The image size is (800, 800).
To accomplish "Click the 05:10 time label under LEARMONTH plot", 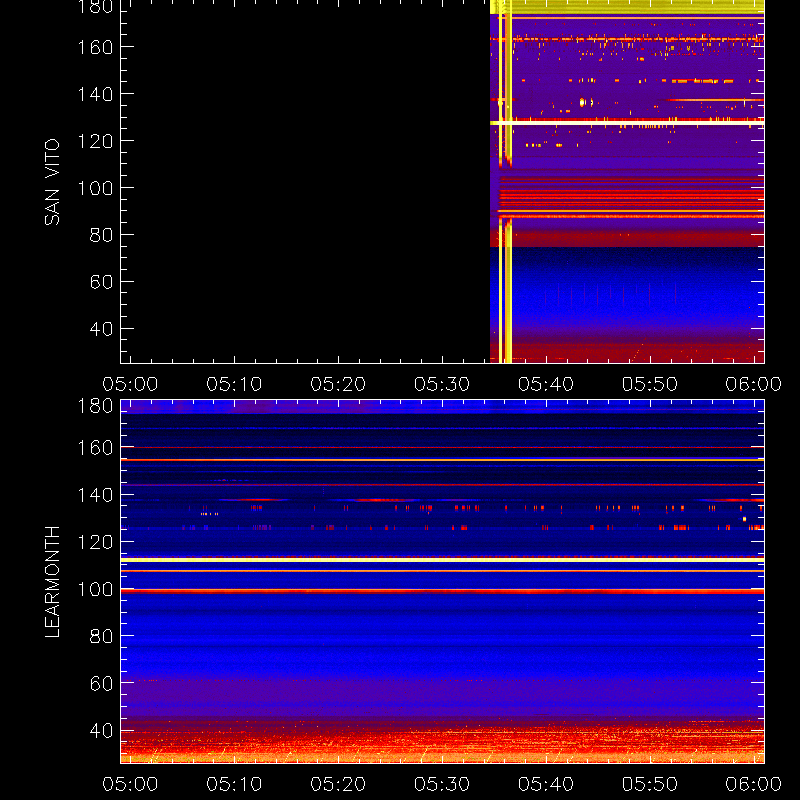I will [x=234, y=784].
